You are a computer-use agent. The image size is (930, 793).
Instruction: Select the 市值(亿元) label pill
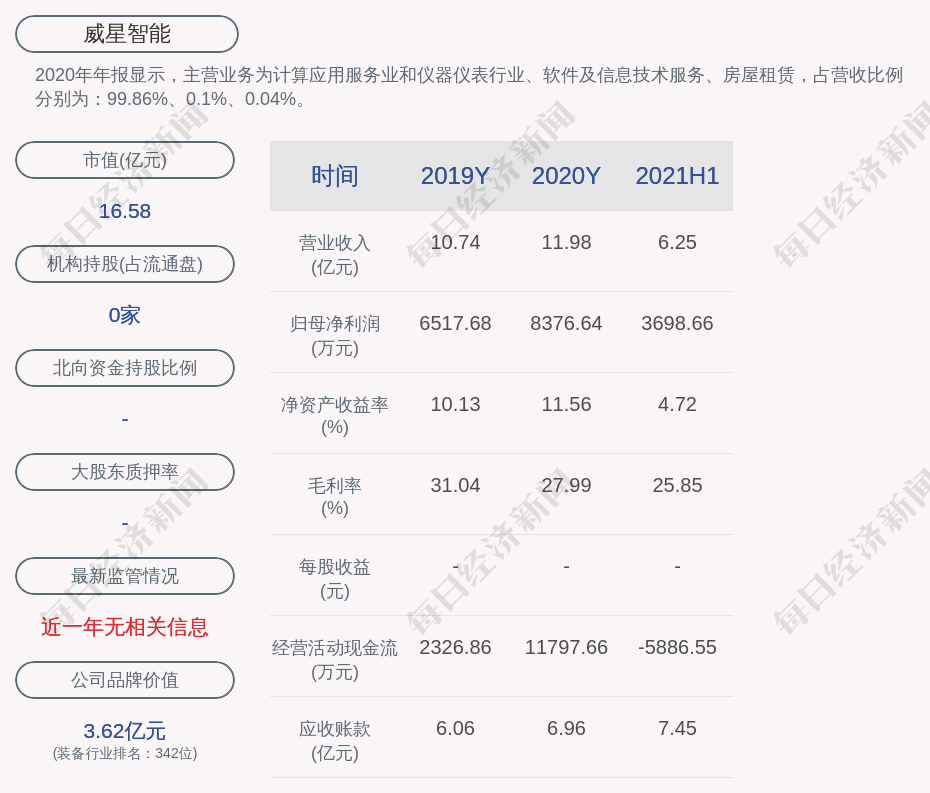(x=125, y=160)
